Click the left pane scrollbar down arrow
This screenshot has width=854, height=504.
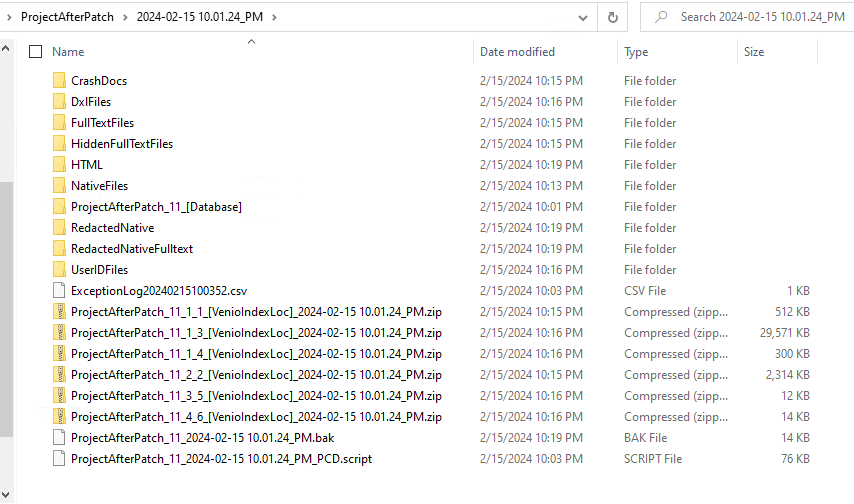tap(6, 495)
